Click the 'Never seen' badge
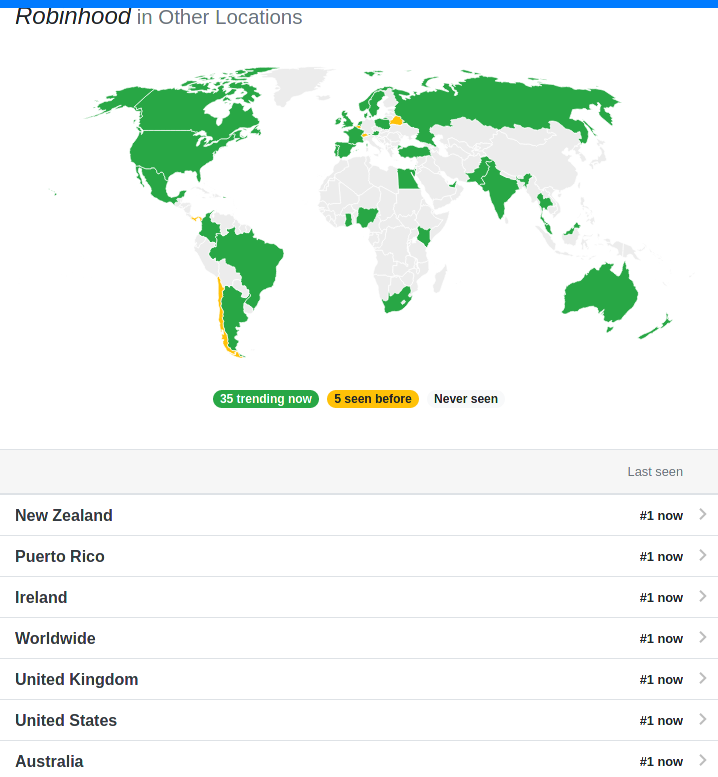Image resolution: width=718 pixels, height=777 pixels. coord(466,399)
